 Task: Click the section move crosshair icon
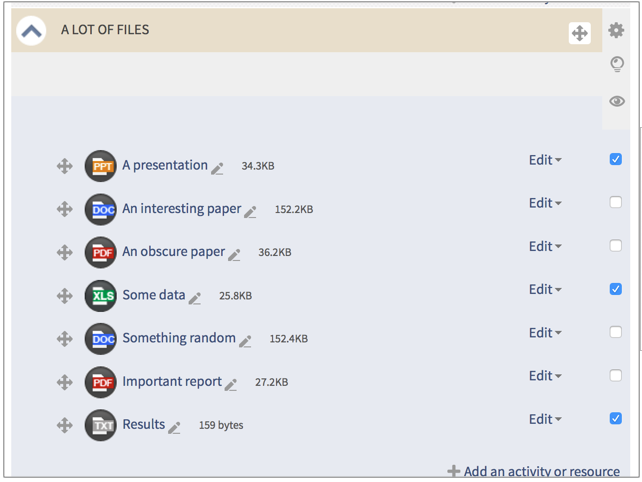(579, 33)
